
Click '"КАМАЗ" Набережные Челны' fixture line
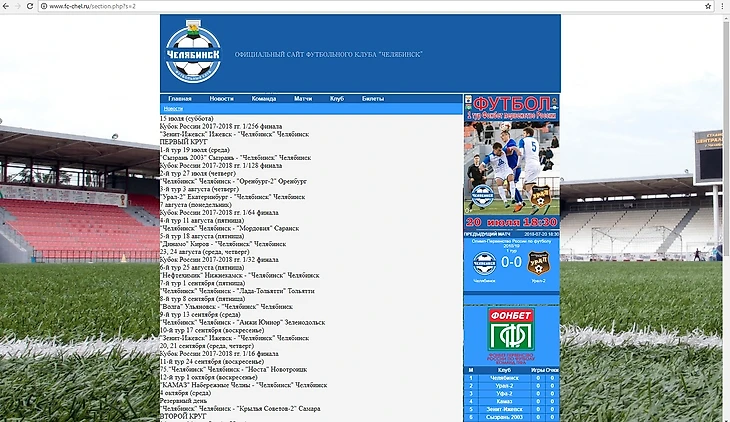243,385
